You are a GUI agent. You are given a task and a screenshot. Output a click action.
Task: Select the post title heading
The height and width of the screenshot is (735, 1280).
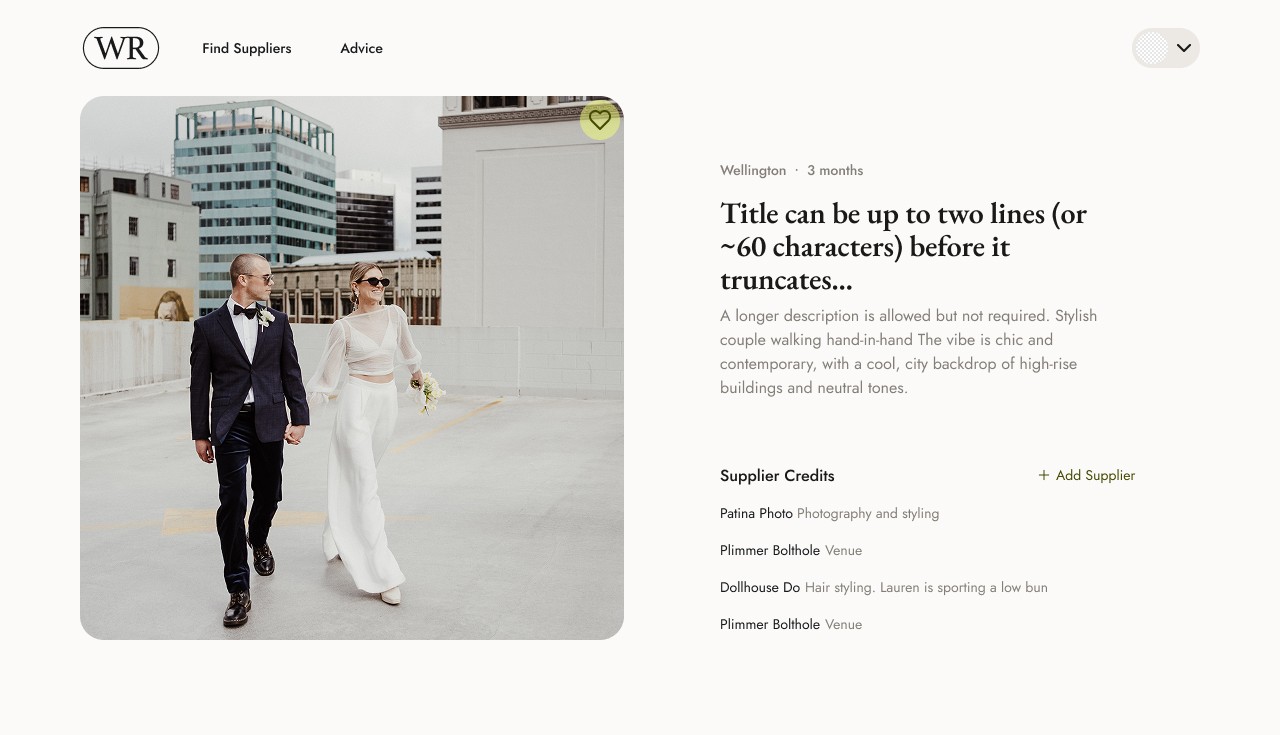tap(903, 246)
